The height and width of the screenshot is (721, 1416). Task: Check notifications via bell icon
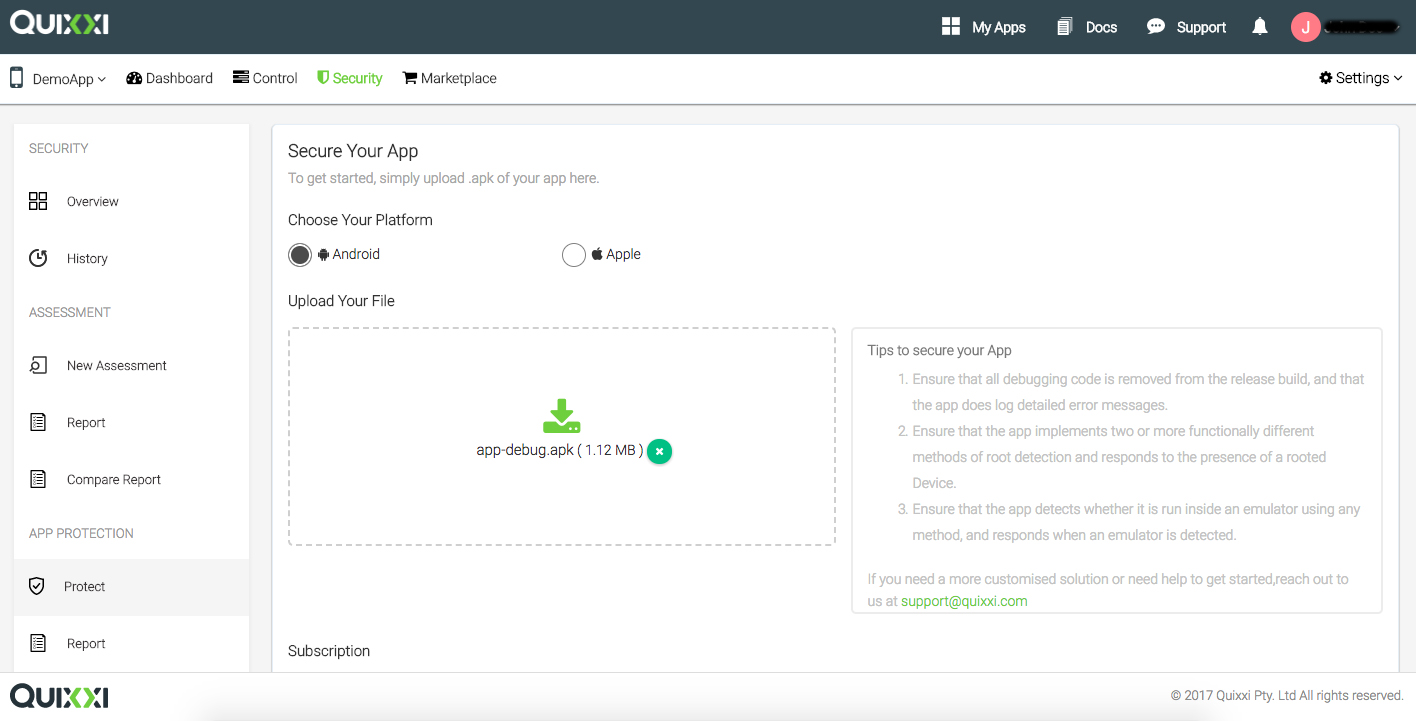[x=1259, y=27]
